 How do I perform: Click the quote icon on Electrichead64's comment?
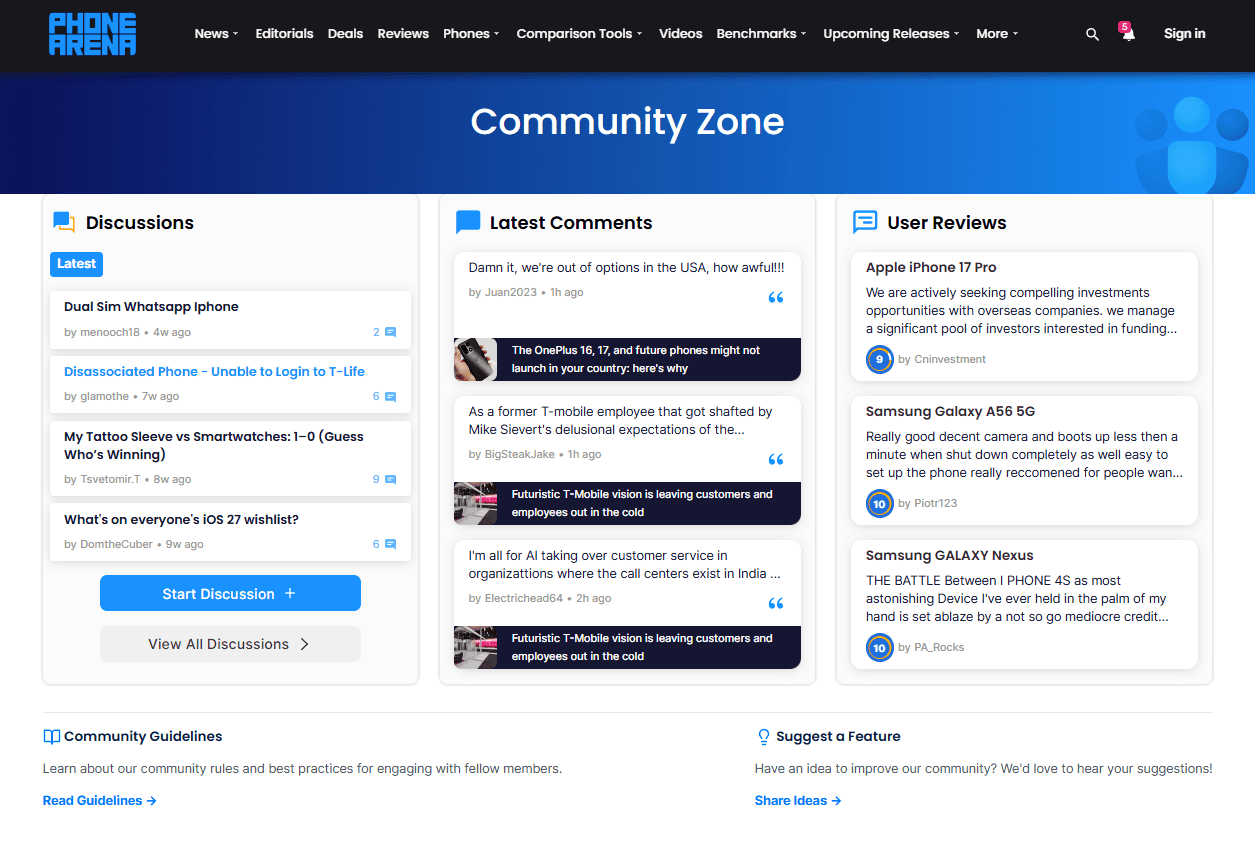point(776,604)
